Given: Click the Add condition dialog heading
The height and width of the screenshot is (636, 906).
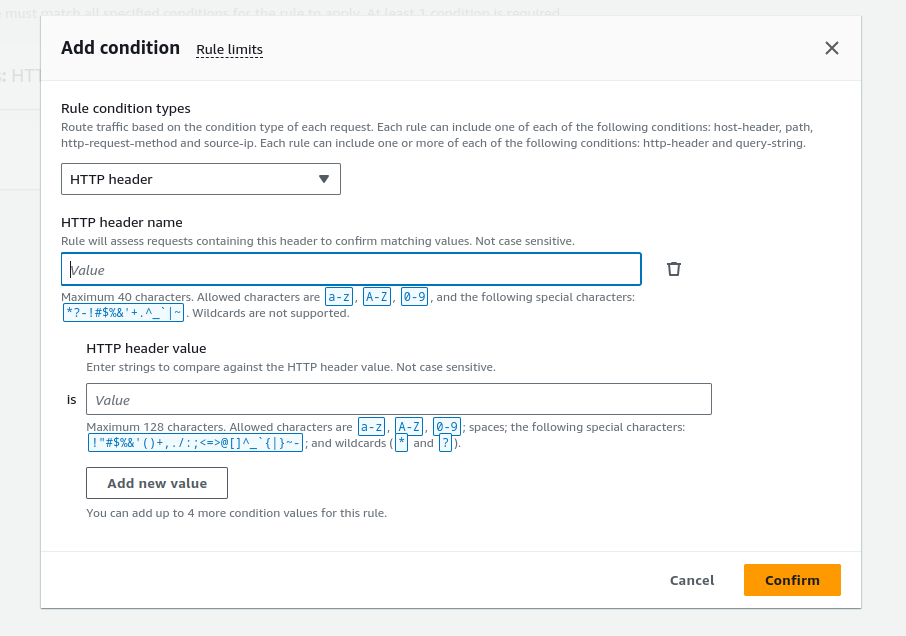Looking at the screenshot, I should click(x=120, y=48).
